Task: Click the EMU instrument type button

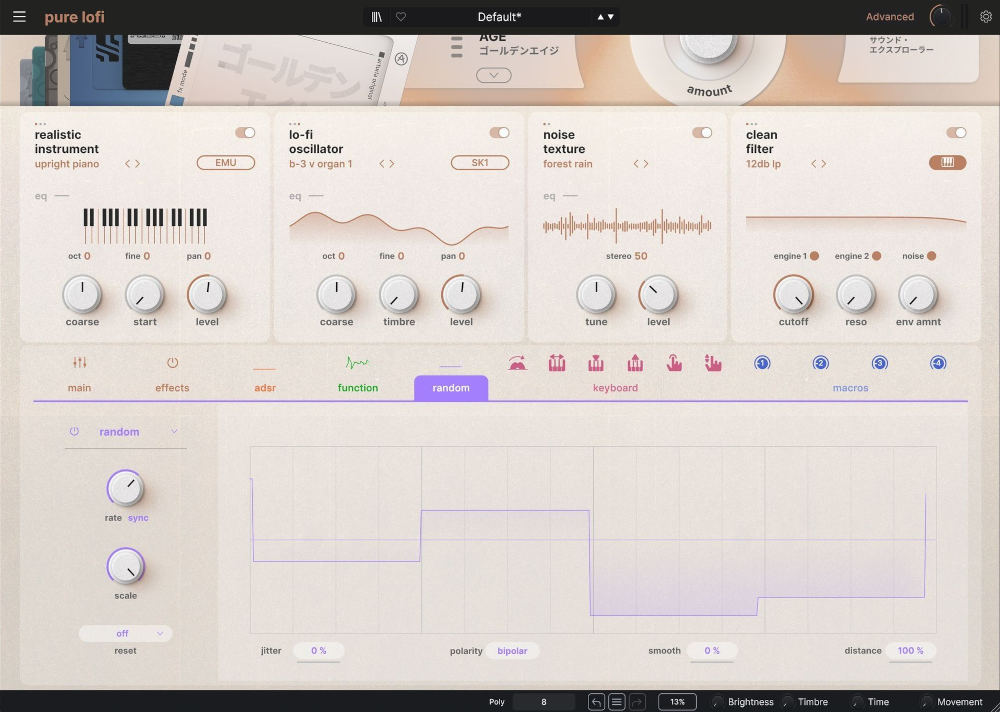Action: click(x=226, y=163)
